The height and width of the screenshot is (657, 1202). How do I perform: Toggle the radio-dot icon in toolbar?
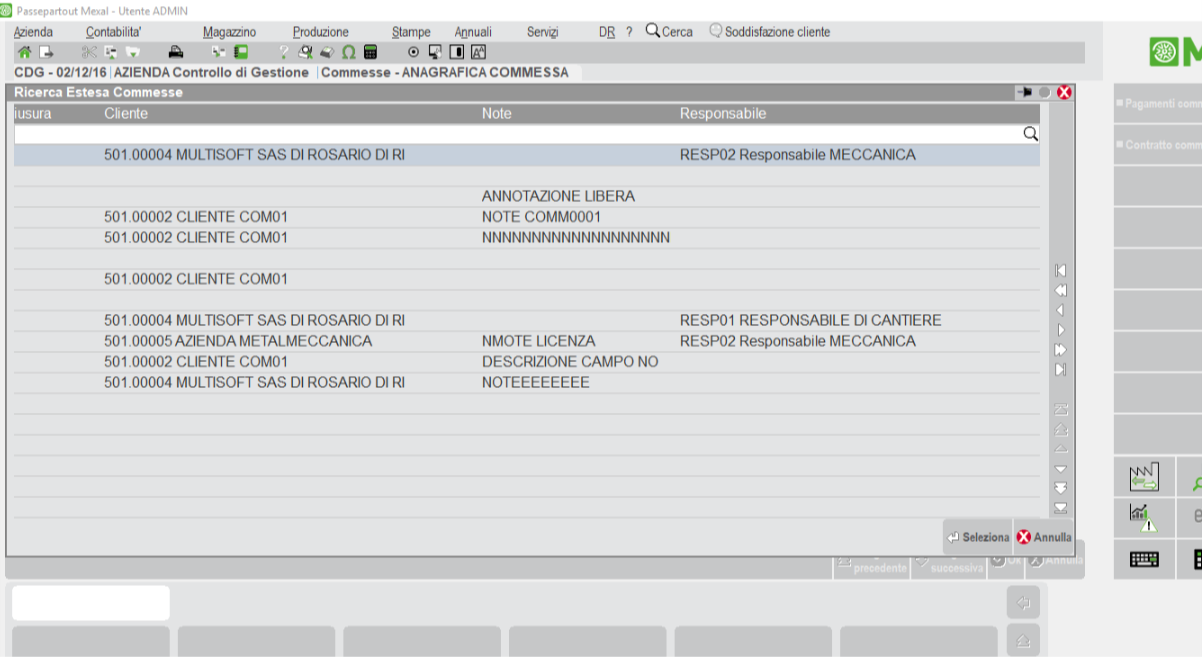[414, 52]
